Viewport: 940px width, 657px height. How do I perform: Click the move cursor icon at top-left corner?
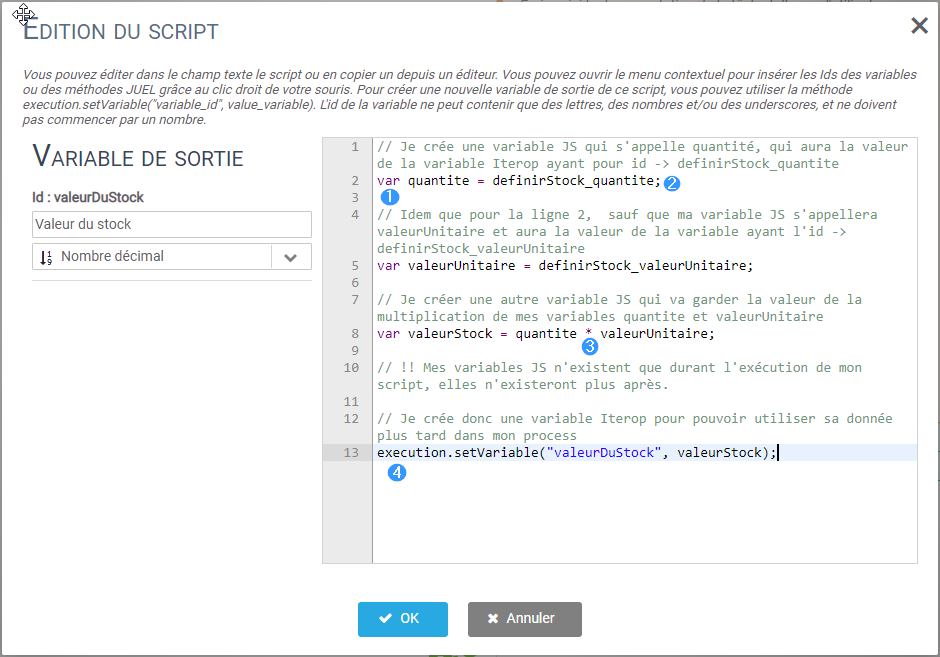pyautogui.click(x=24, y=14)
